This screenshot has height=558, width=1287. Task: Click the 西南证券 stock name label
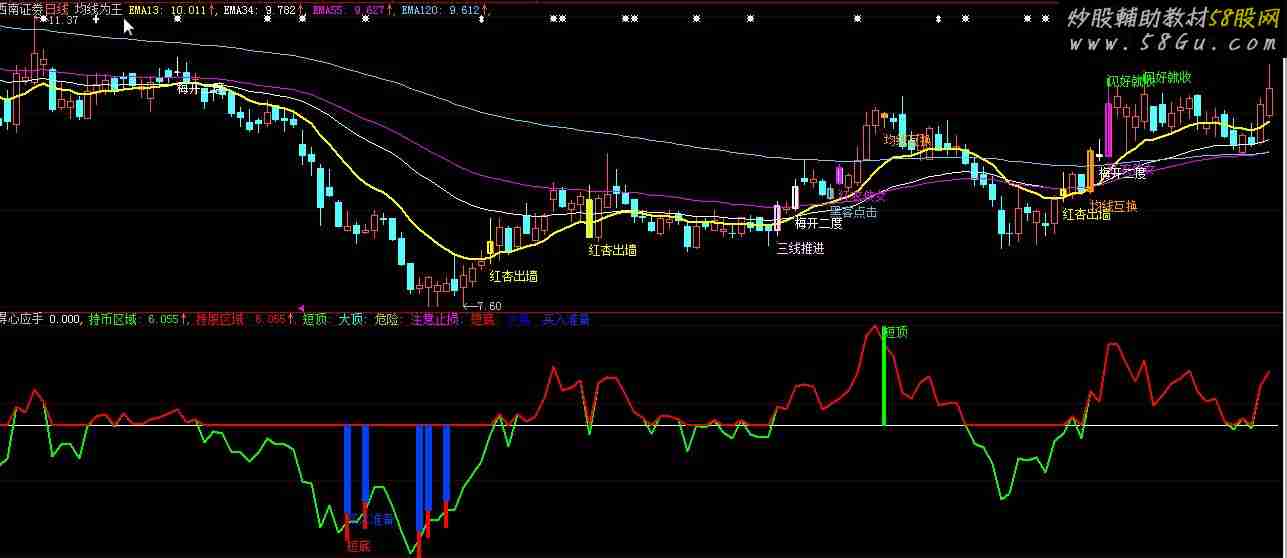(x=22, y=8)
